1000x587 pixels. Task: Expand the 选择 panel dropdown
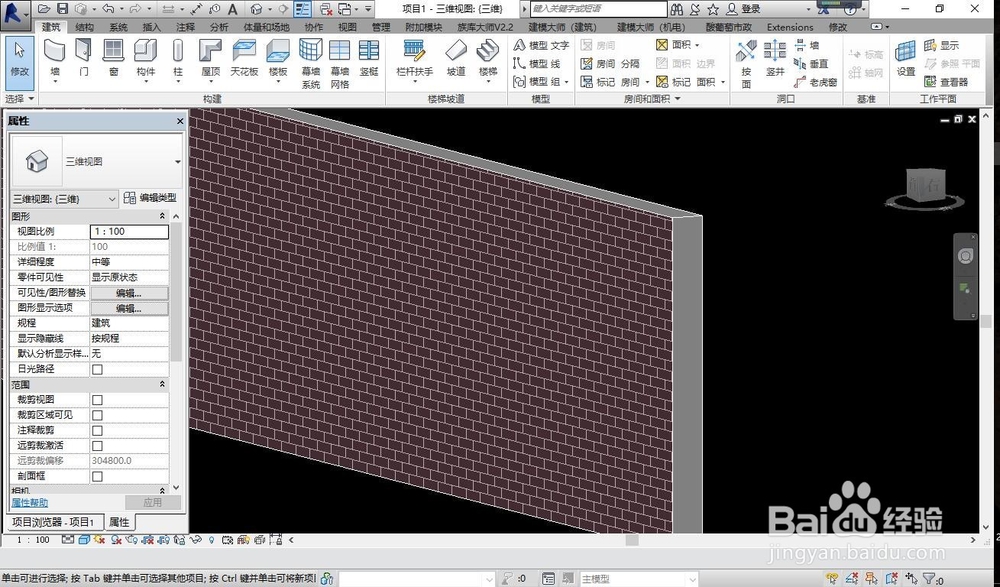click(20, 99)
